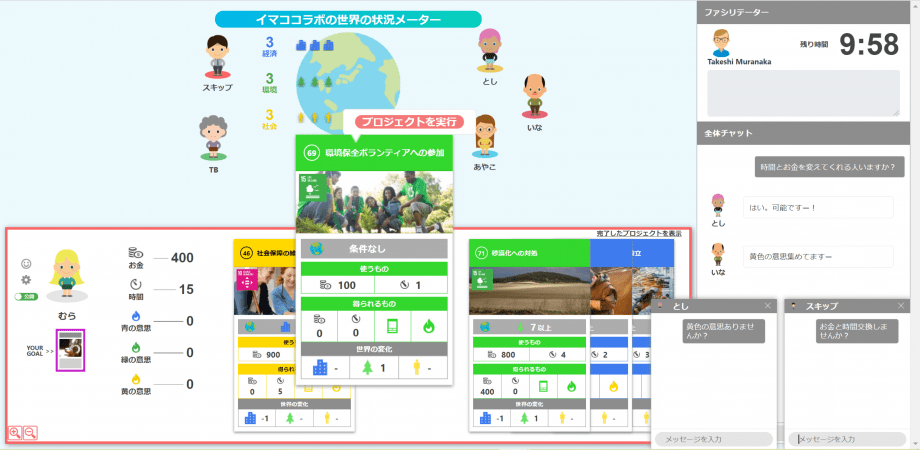Toggle the 公開 switch

click(26, 297)
